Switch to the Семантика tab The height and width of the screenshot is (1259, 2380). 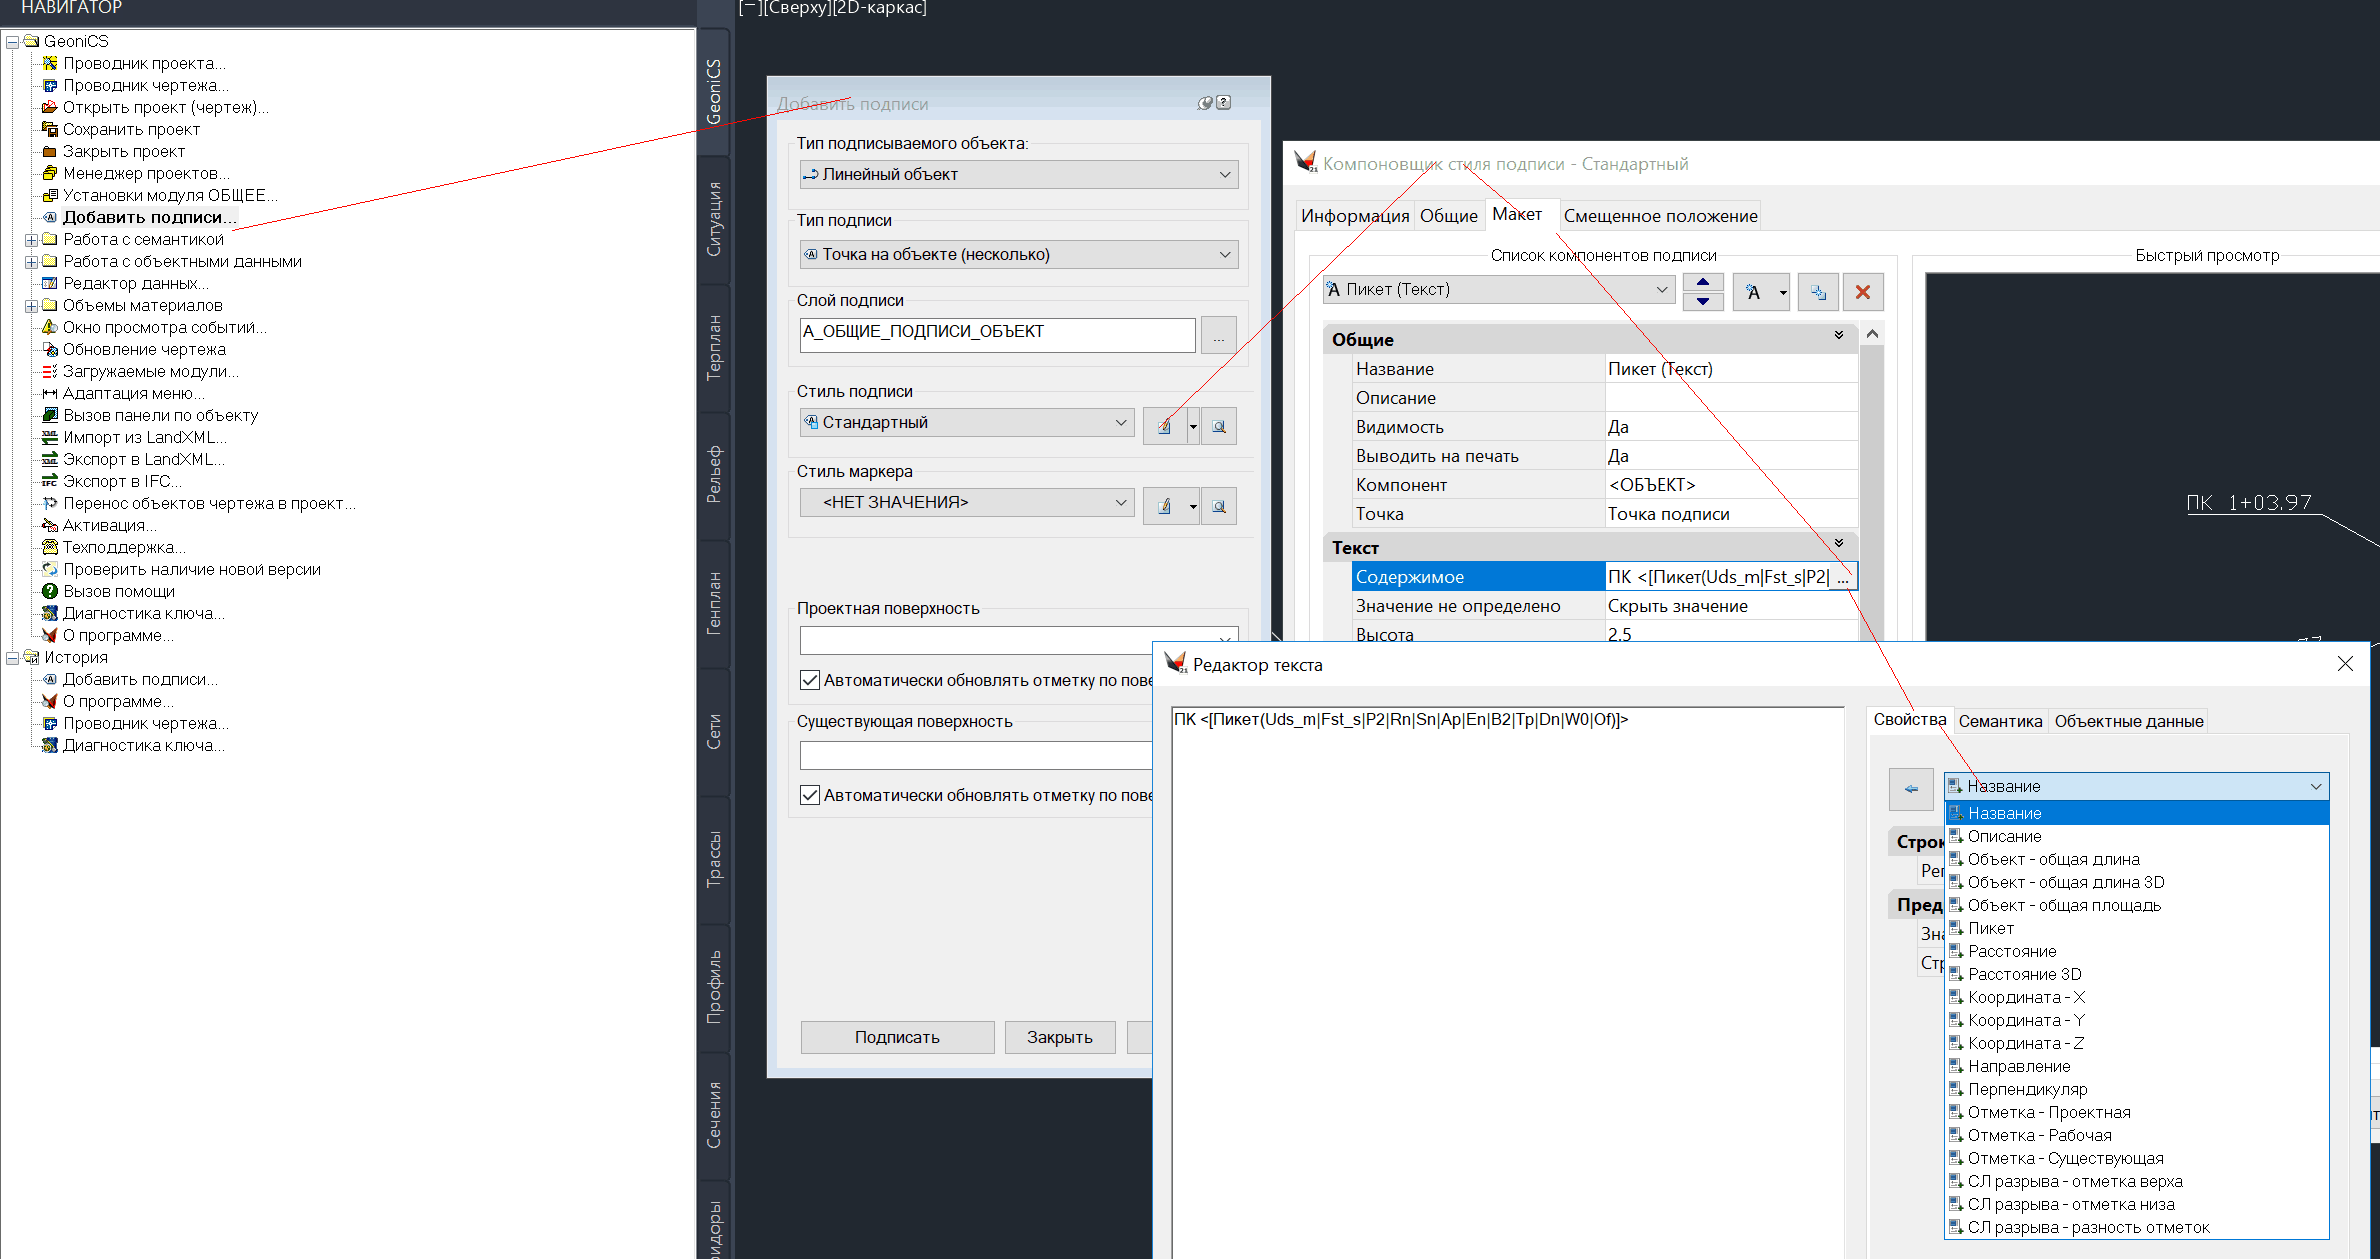1999,721
